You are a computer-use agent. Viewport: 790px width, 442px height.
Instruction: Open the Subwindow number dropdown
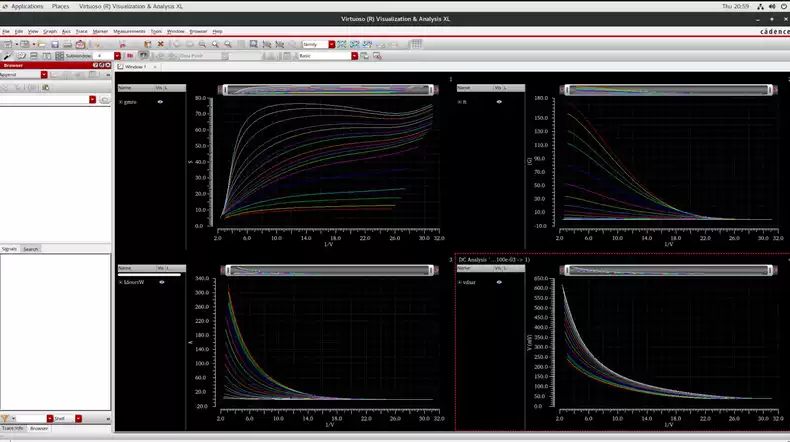click(x=117, y=56)
